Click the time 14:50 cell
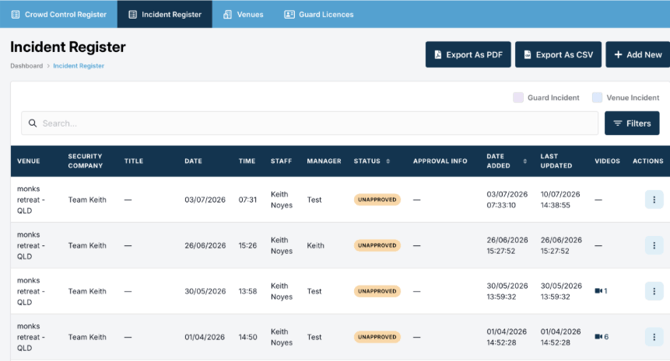The width and height of the screenshot is (670, 361). 248,337
